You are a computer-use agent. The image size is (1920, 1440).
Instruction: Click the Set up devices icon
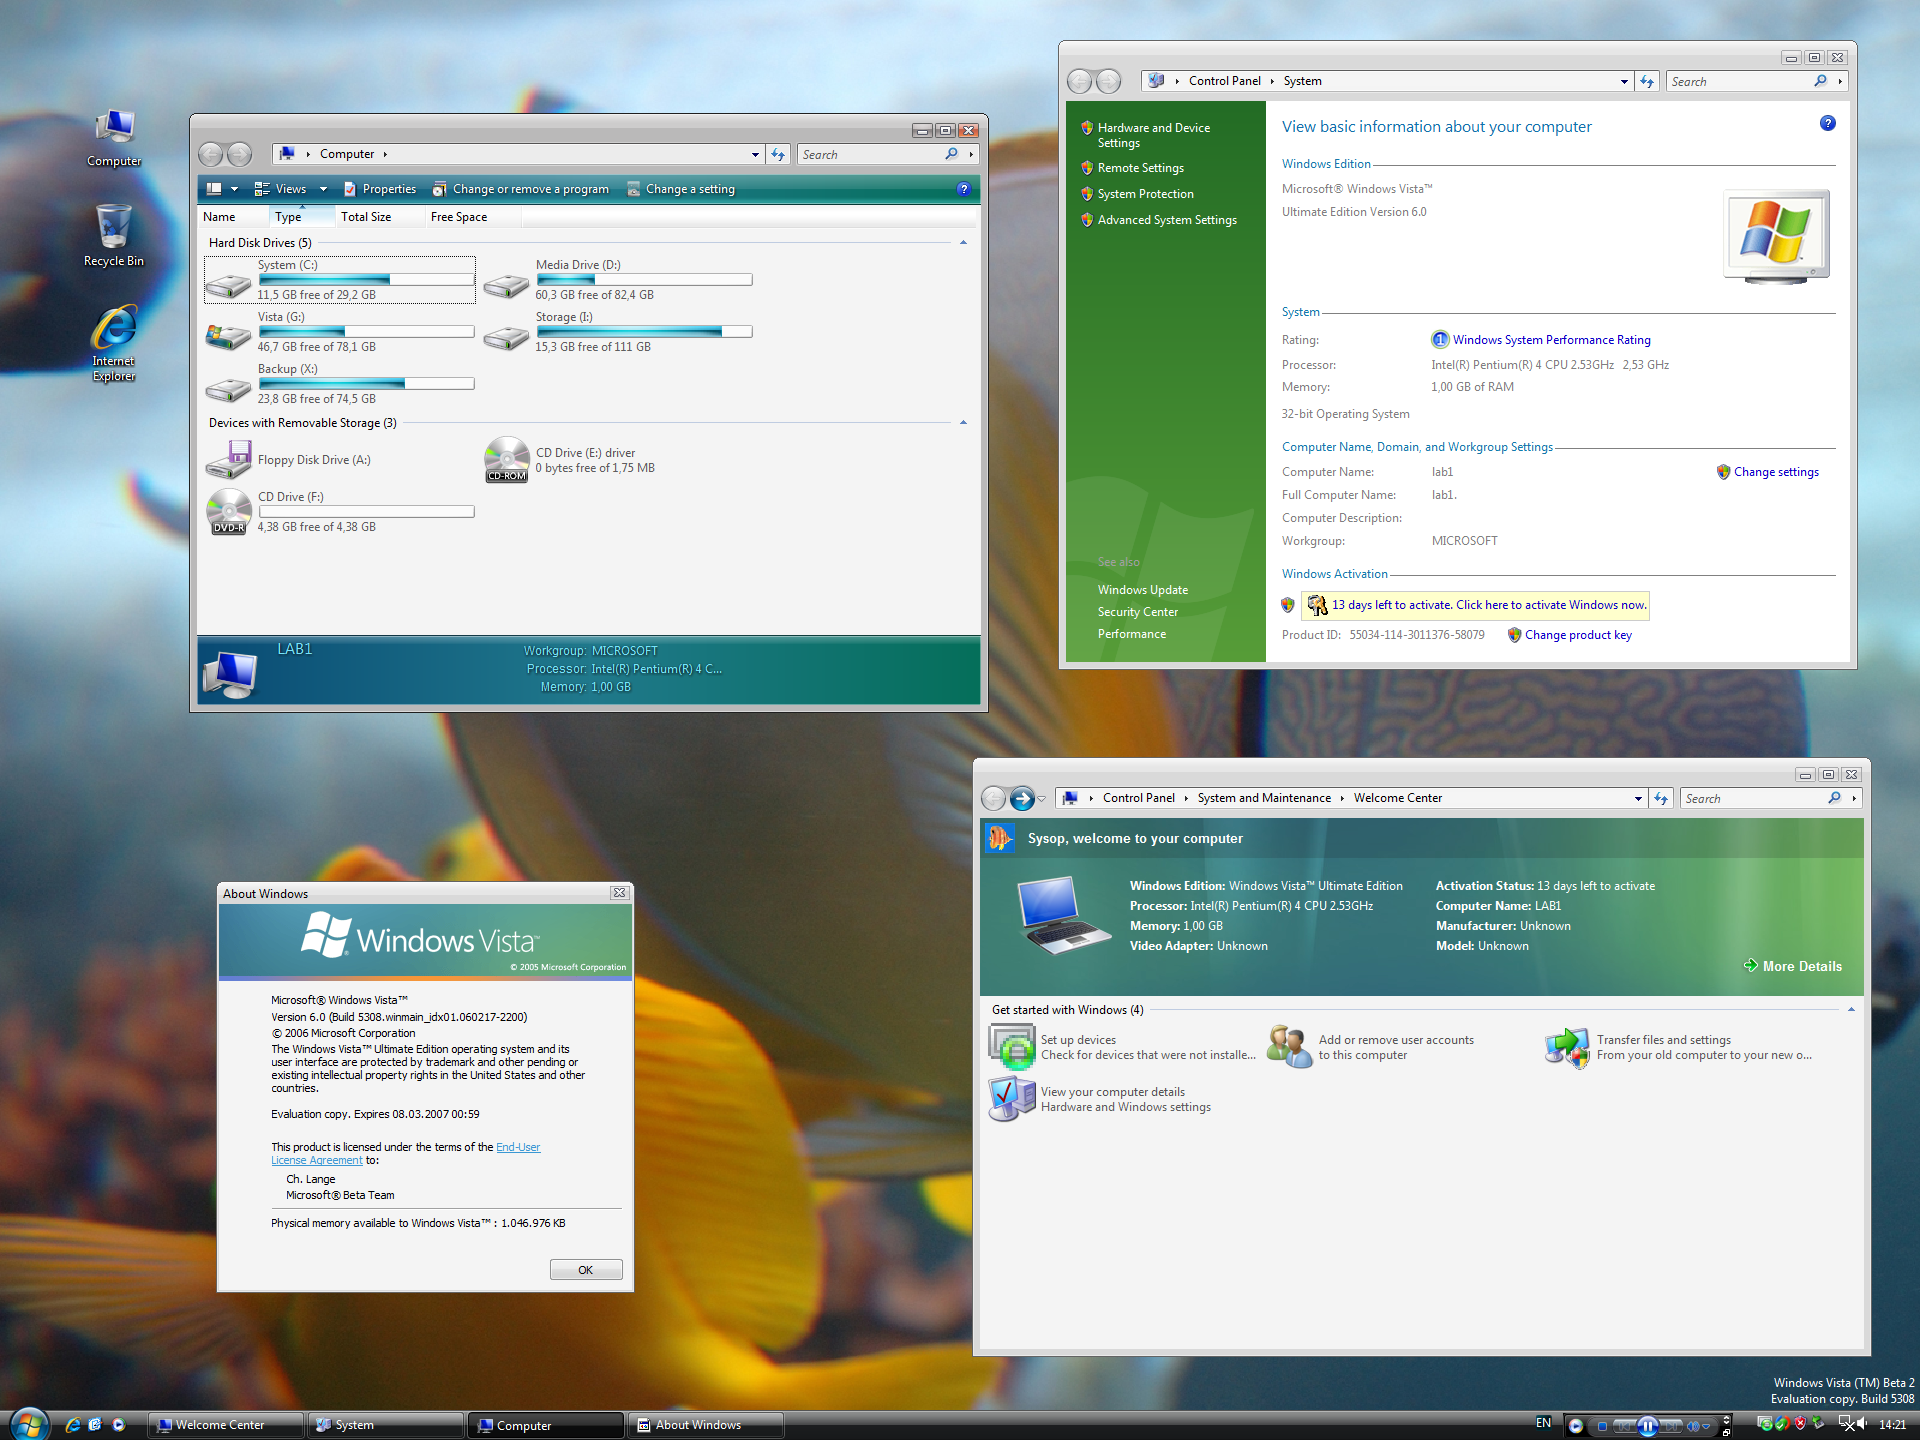tap(1012, 1047)
